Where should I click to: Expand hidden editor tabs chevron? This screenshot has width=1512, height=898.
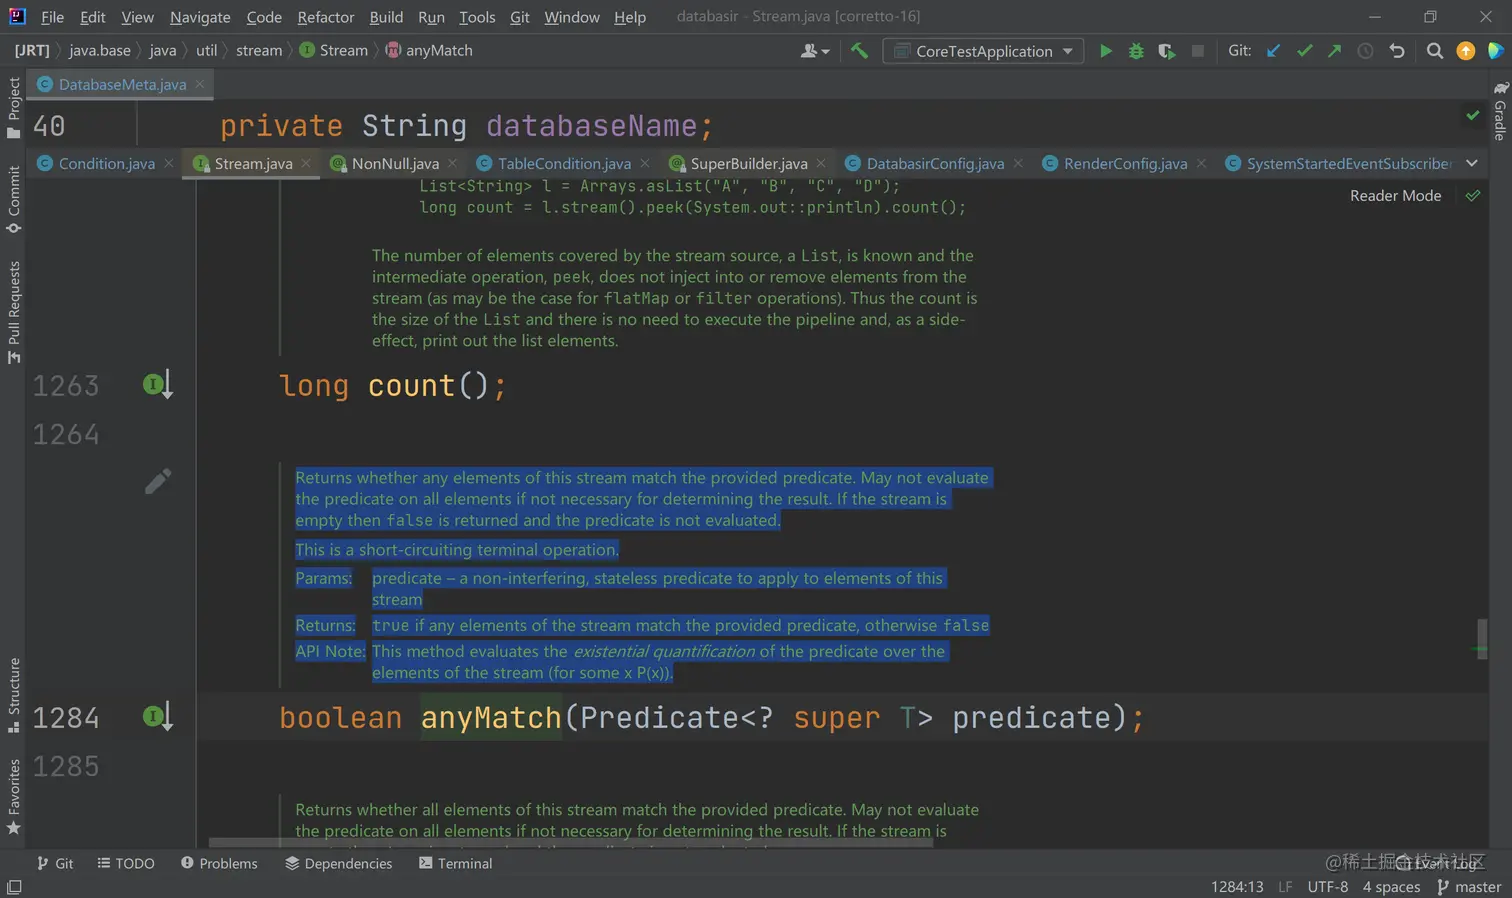coord(1472,163)
